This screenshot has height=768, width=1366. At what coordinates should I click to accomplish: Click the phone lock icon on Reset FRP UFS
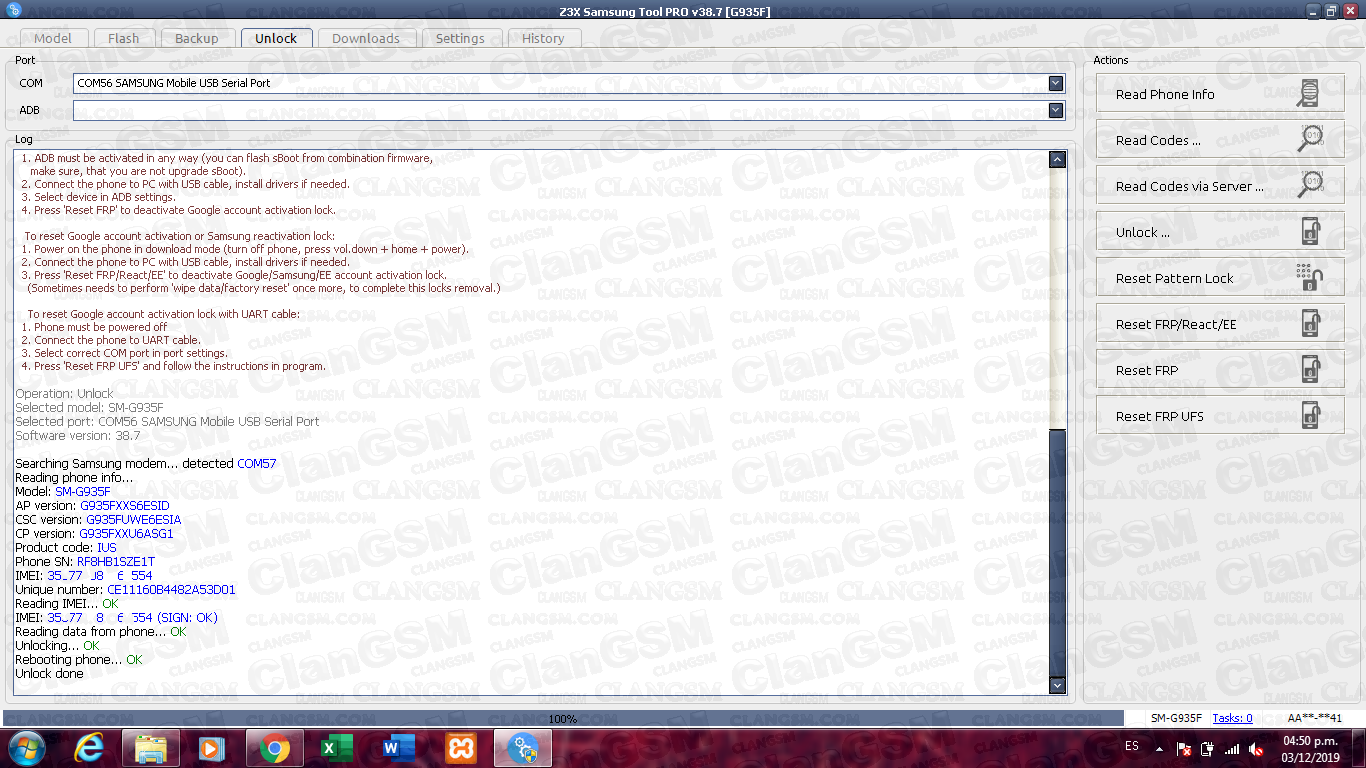[x=1310, y=417]
